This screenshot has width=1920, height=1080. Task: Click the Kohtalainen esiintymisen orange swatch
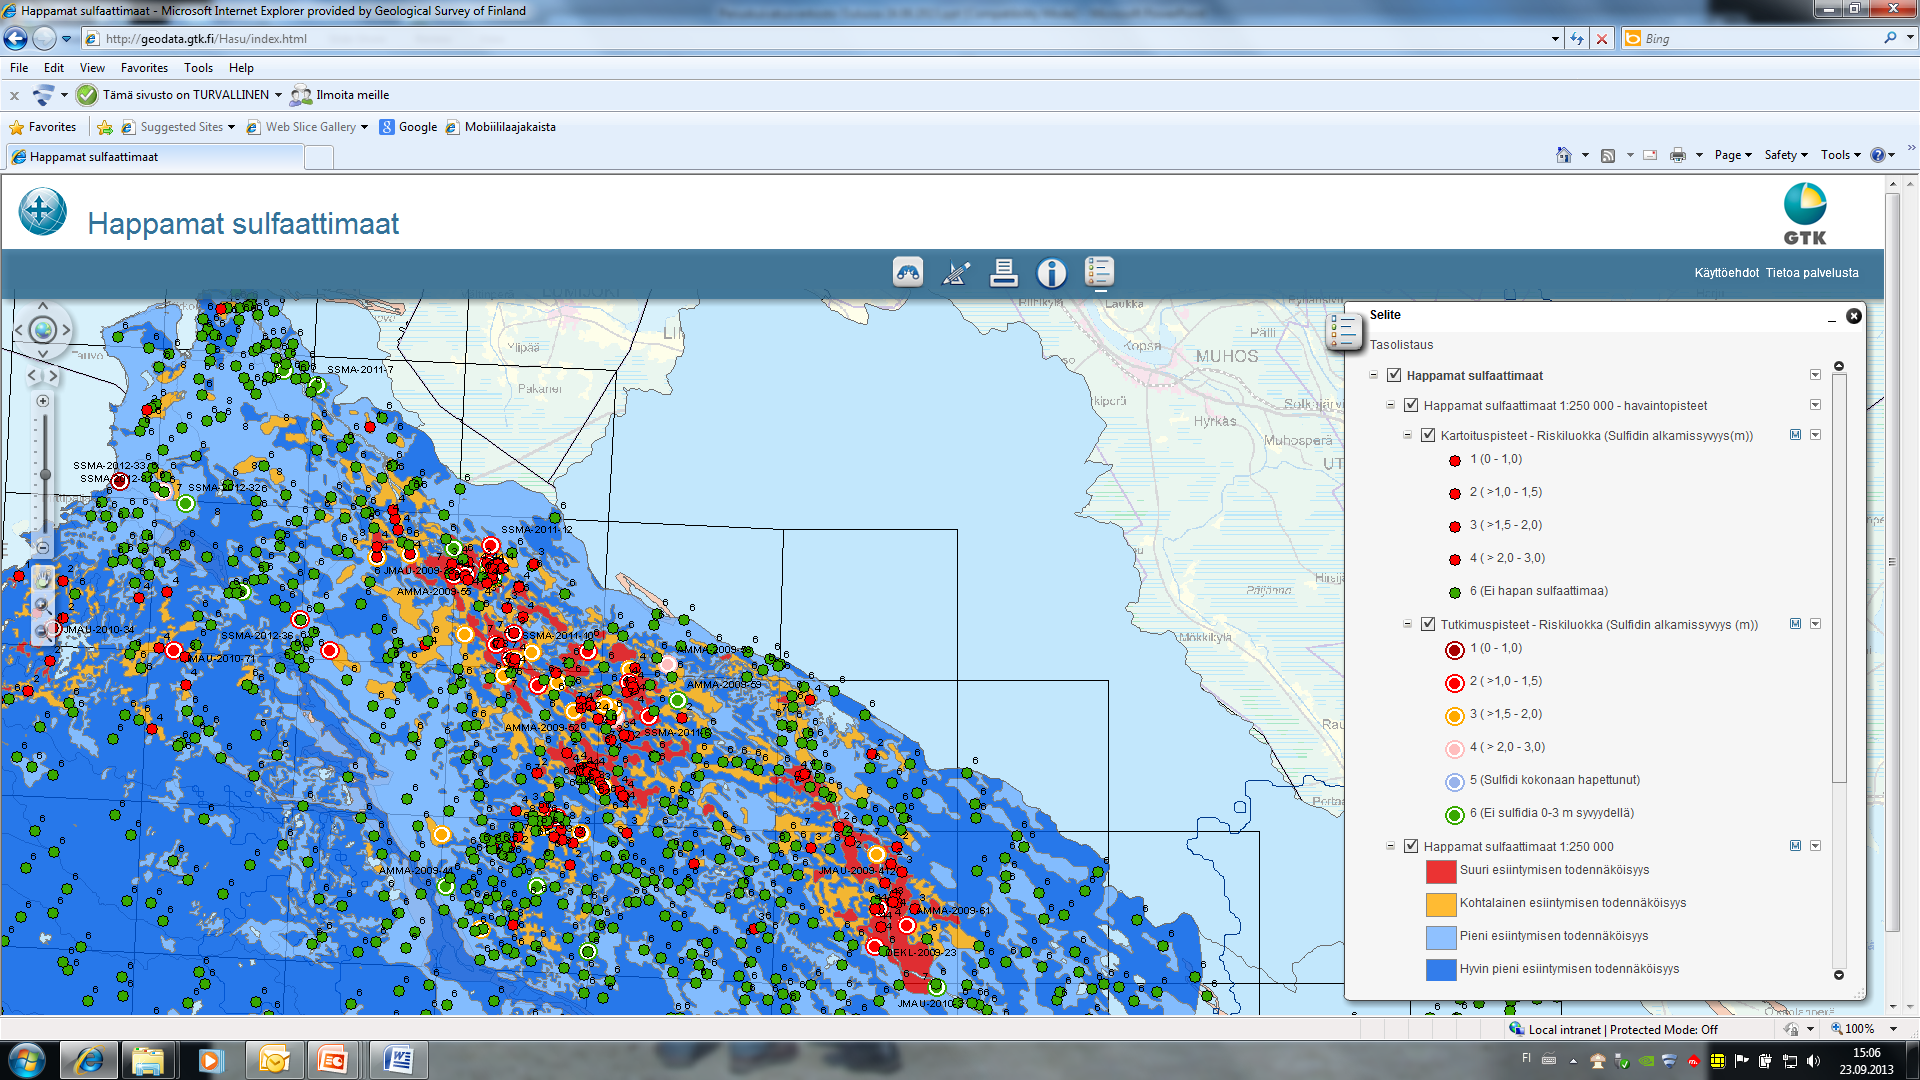1440,904
